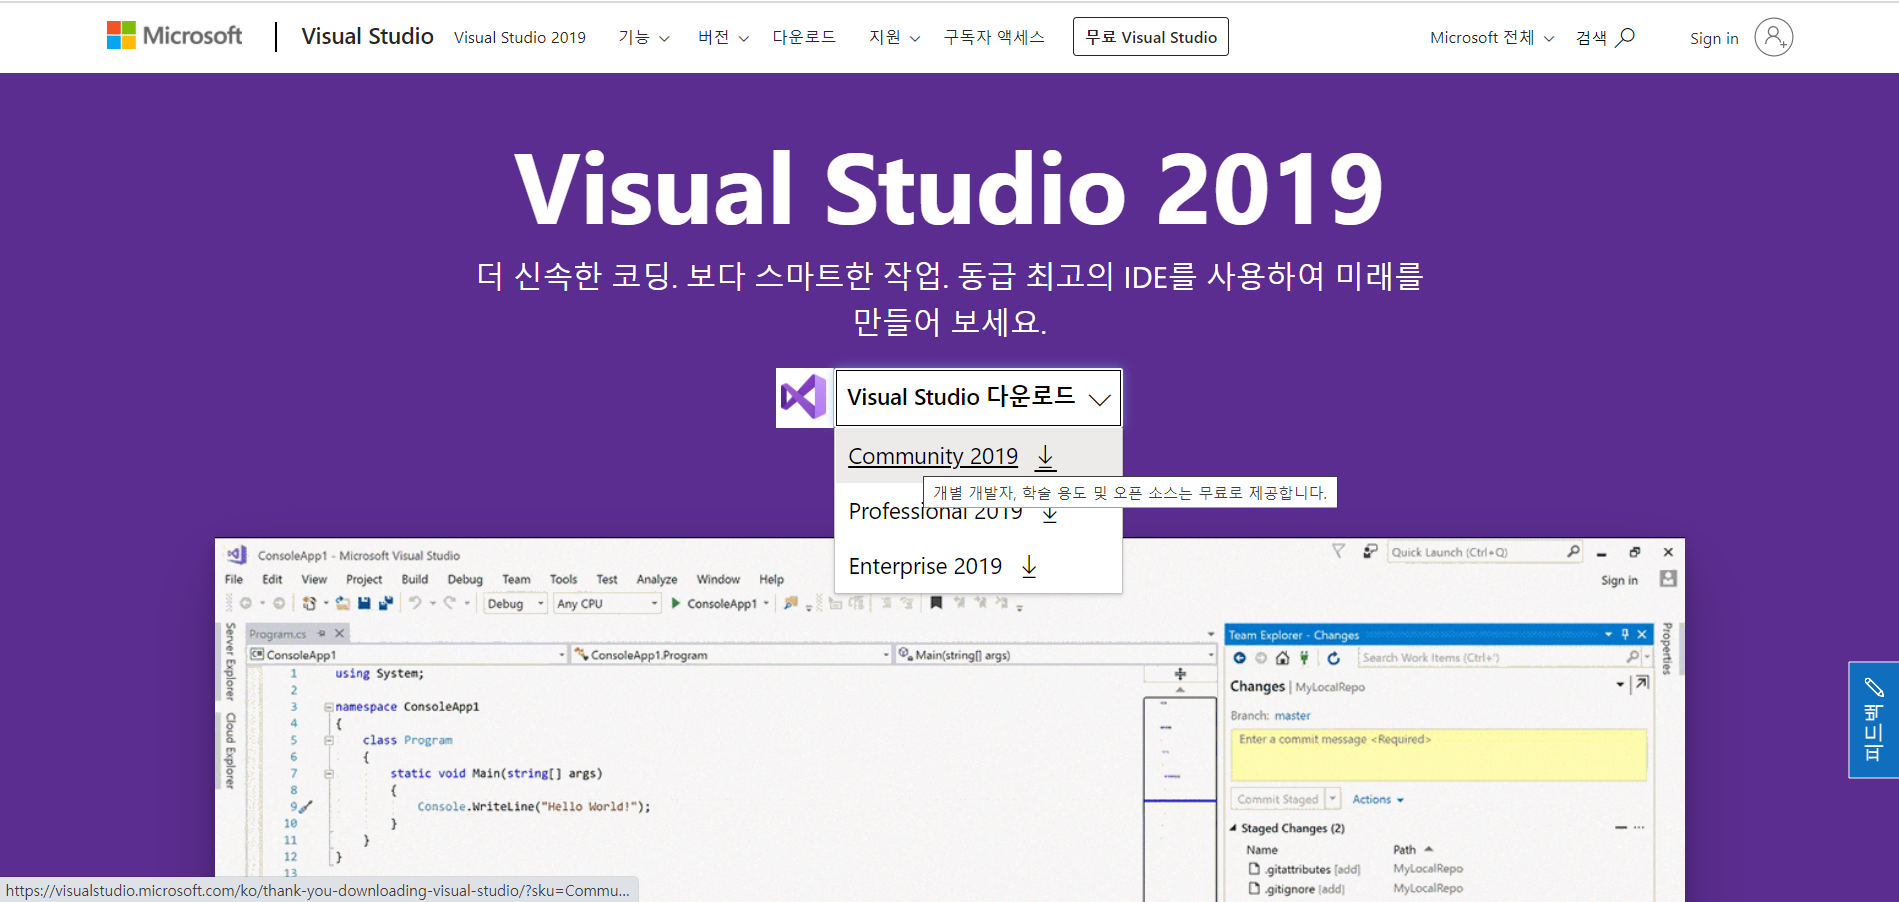Click the download arrow next to Enterprise 2019

pyautogui.click(x=1029, y=567)
